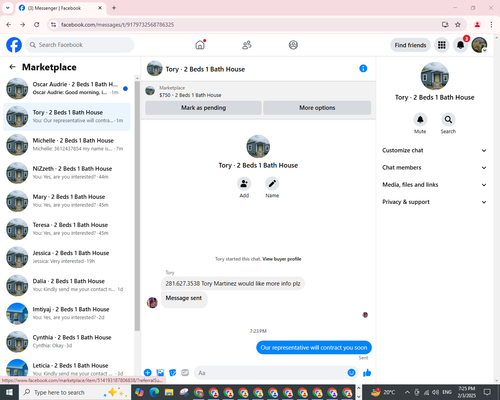Open Facebook home via logo
Viewport: 500px width, 400px height.
pyautogui.click(x=14, y=45)
